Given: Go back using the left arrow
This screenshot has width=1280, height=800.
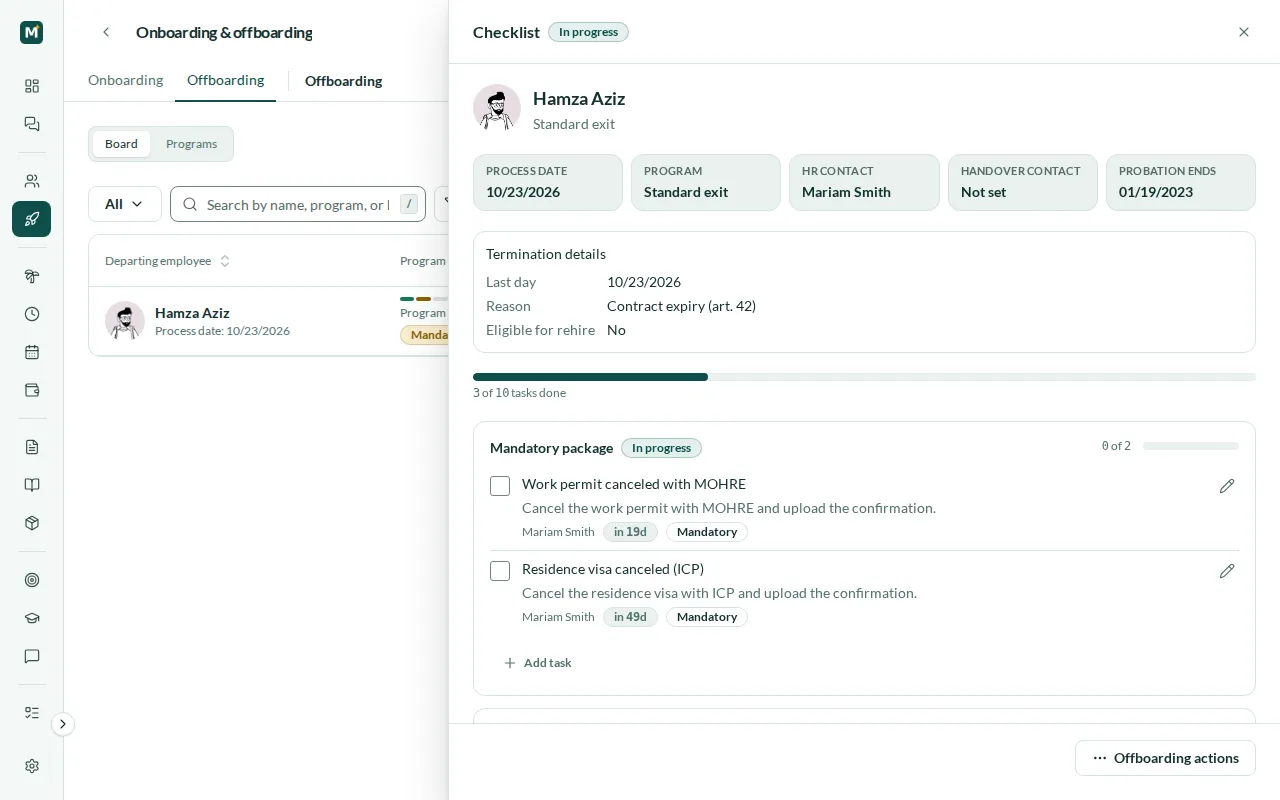Looking at the screenshot, I should point(106,32).
